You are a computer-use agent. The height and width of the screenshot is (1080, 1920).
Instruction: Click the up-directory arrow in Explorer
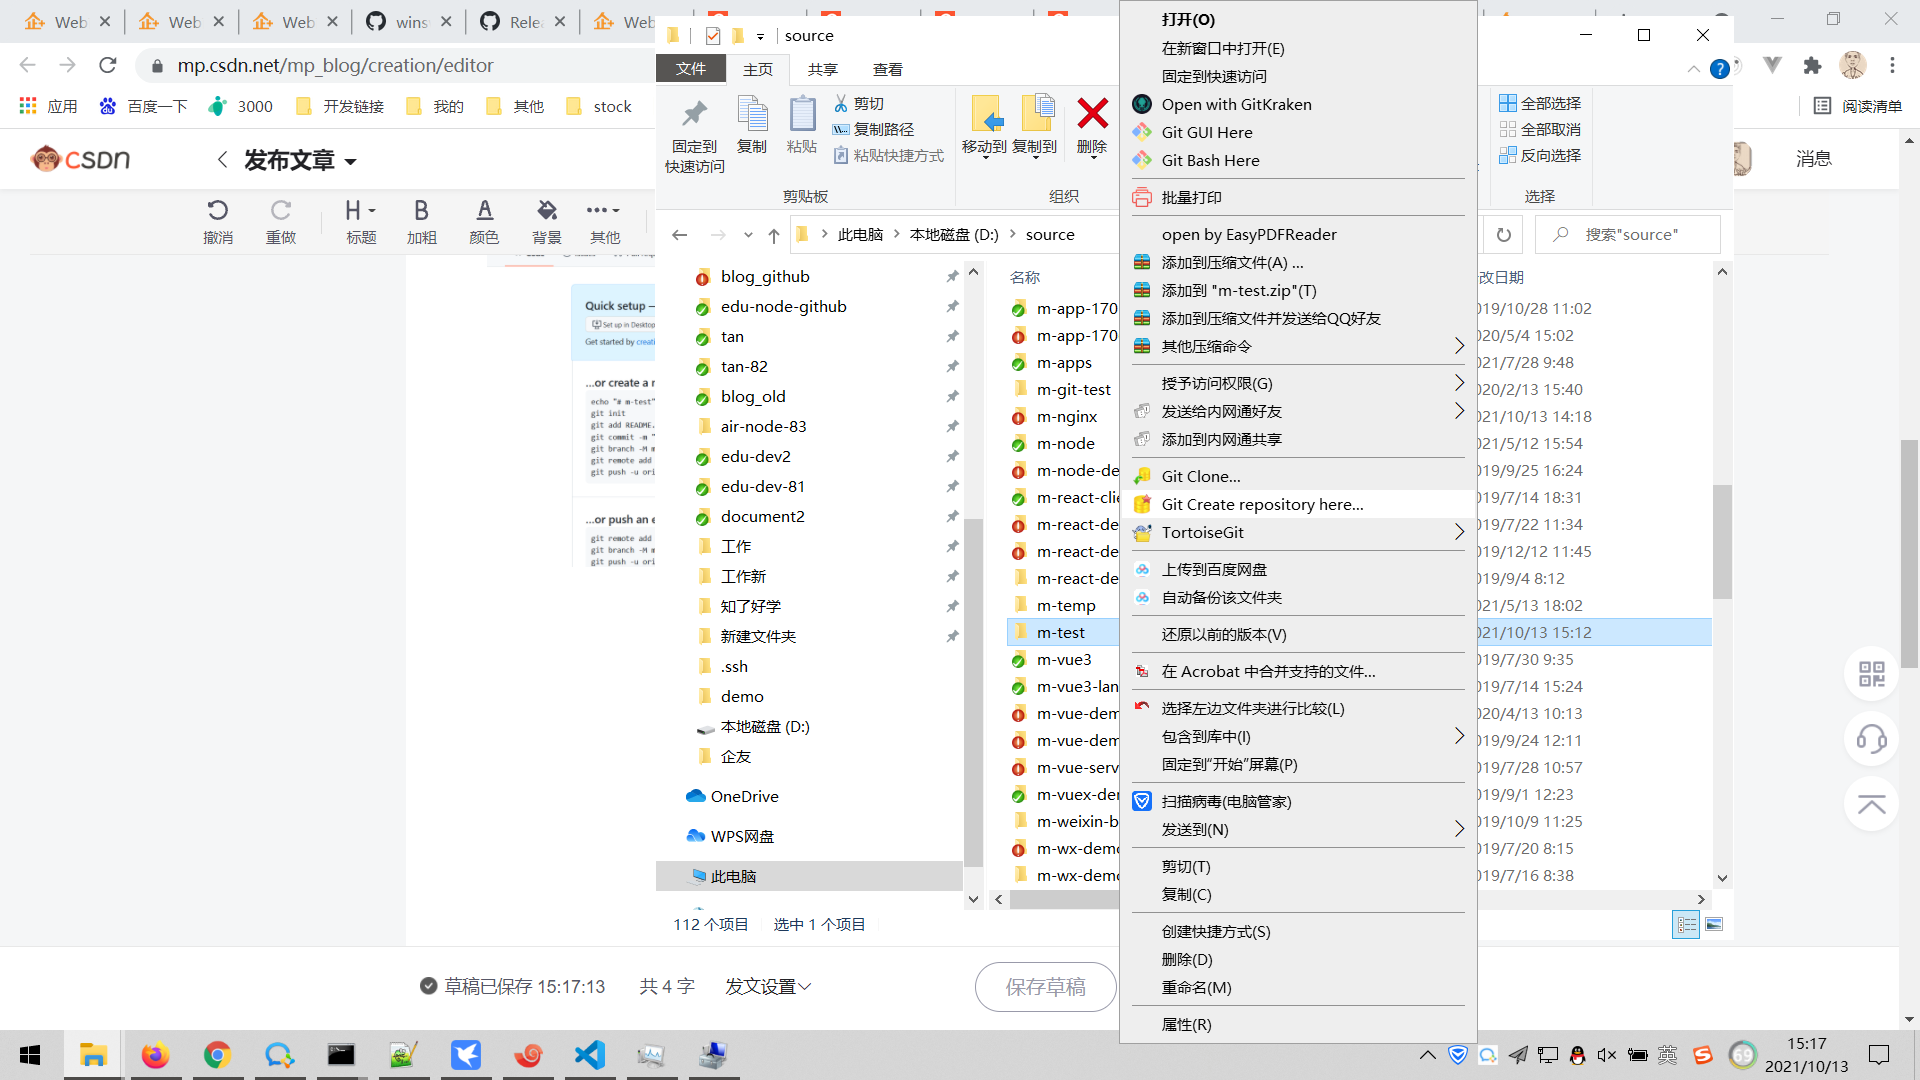pos(773,236)
